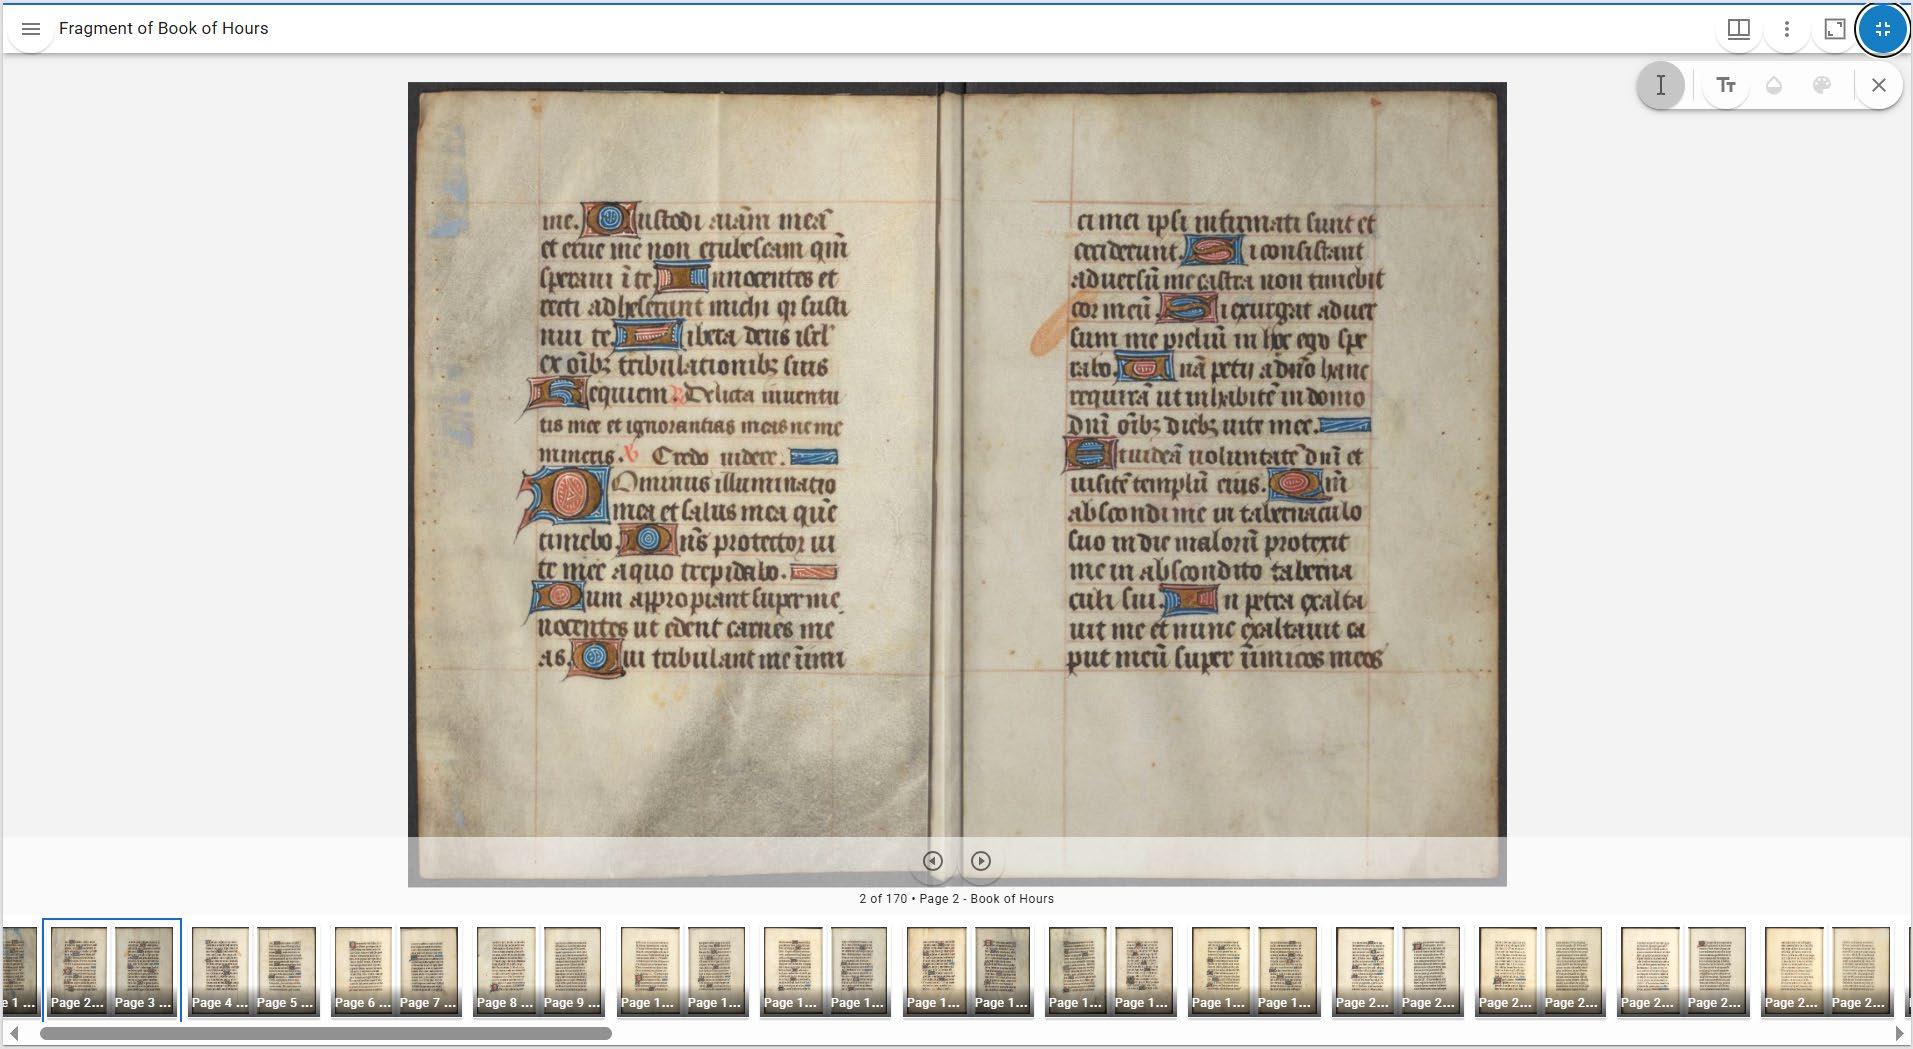Jump to the Page 7 thumbnail
The image size is (1913, 1049).
pyautogui.click(x=429, y=970)
